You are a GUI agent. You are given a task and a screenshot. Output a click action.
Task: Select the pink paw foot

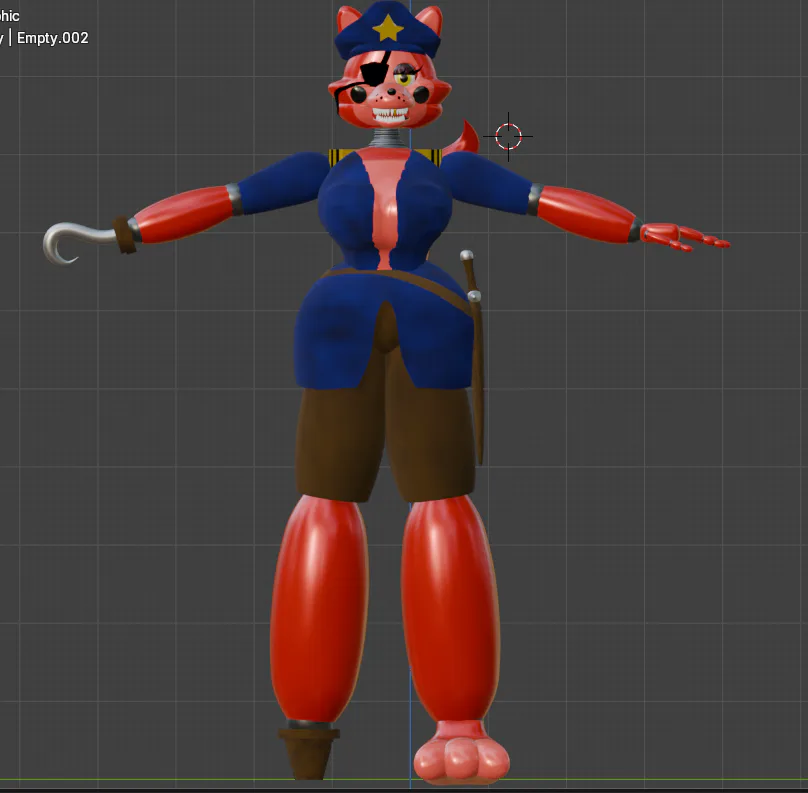[462, 755]
